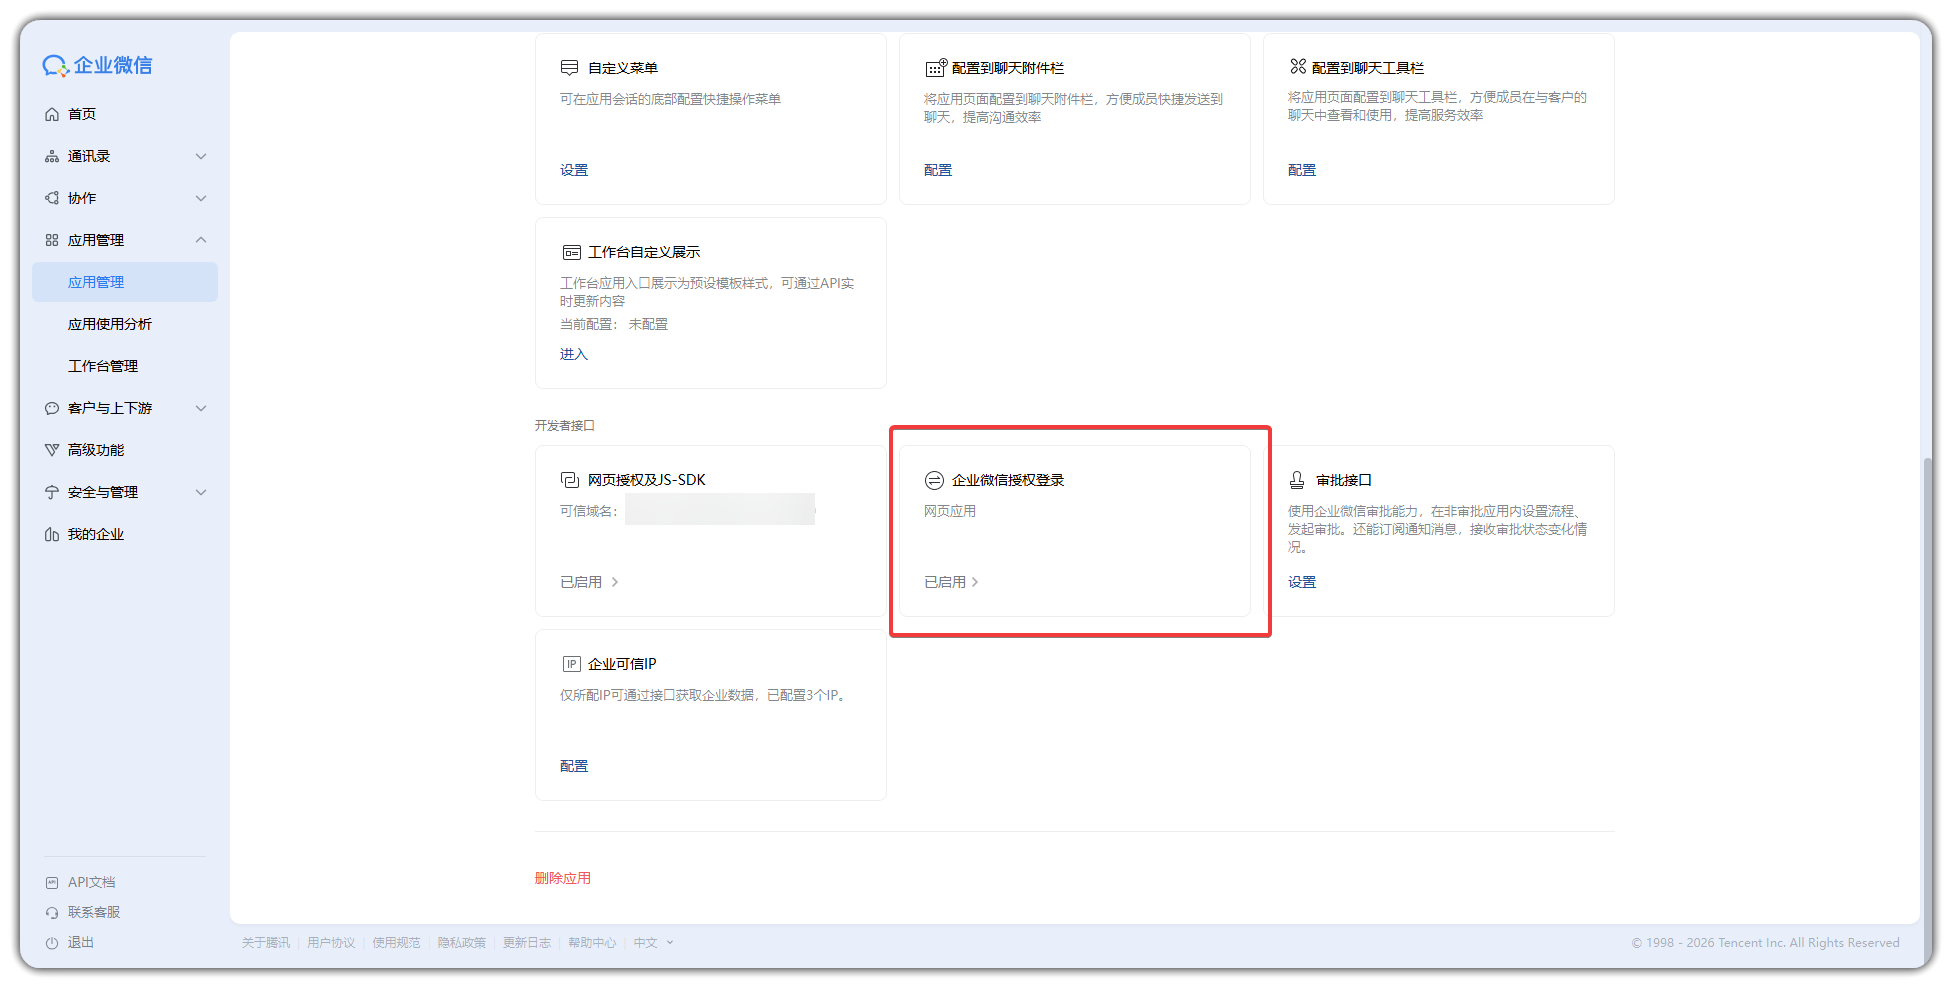Click the 审批接口 stamp icon

[1297, 479]
